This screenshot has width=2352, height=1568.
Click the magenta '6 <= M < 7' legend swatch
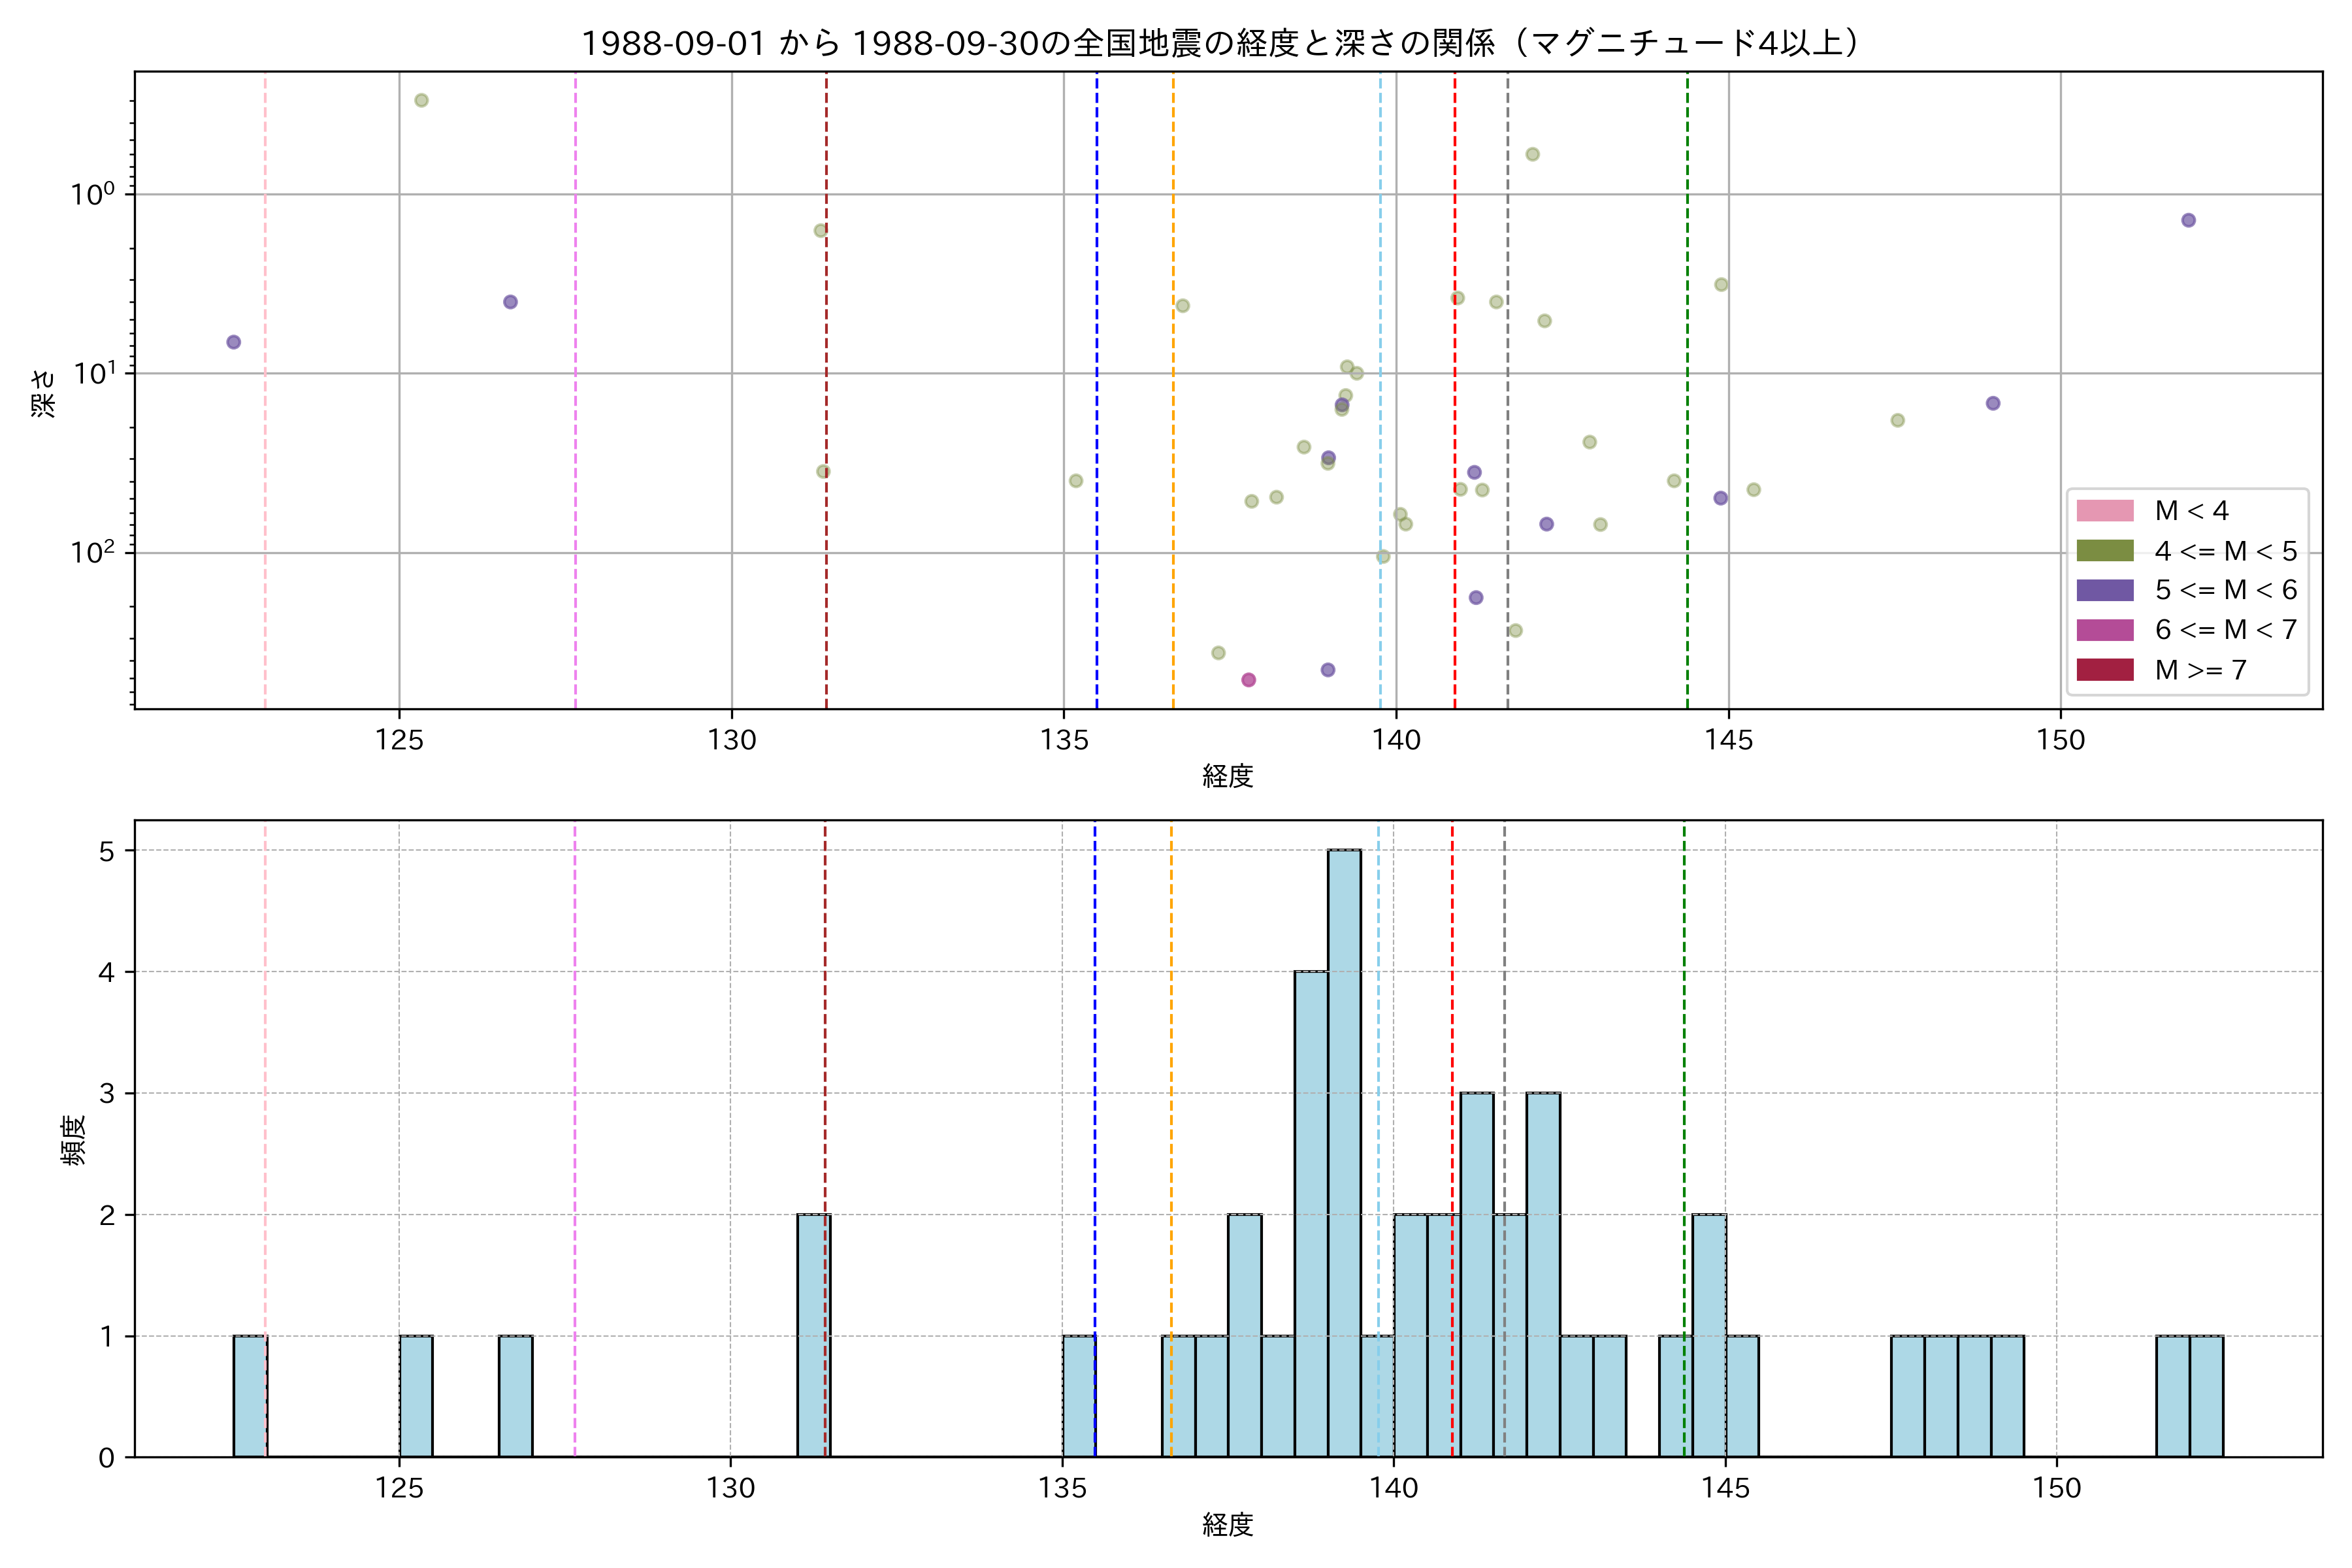click(x=2104, y=630)
